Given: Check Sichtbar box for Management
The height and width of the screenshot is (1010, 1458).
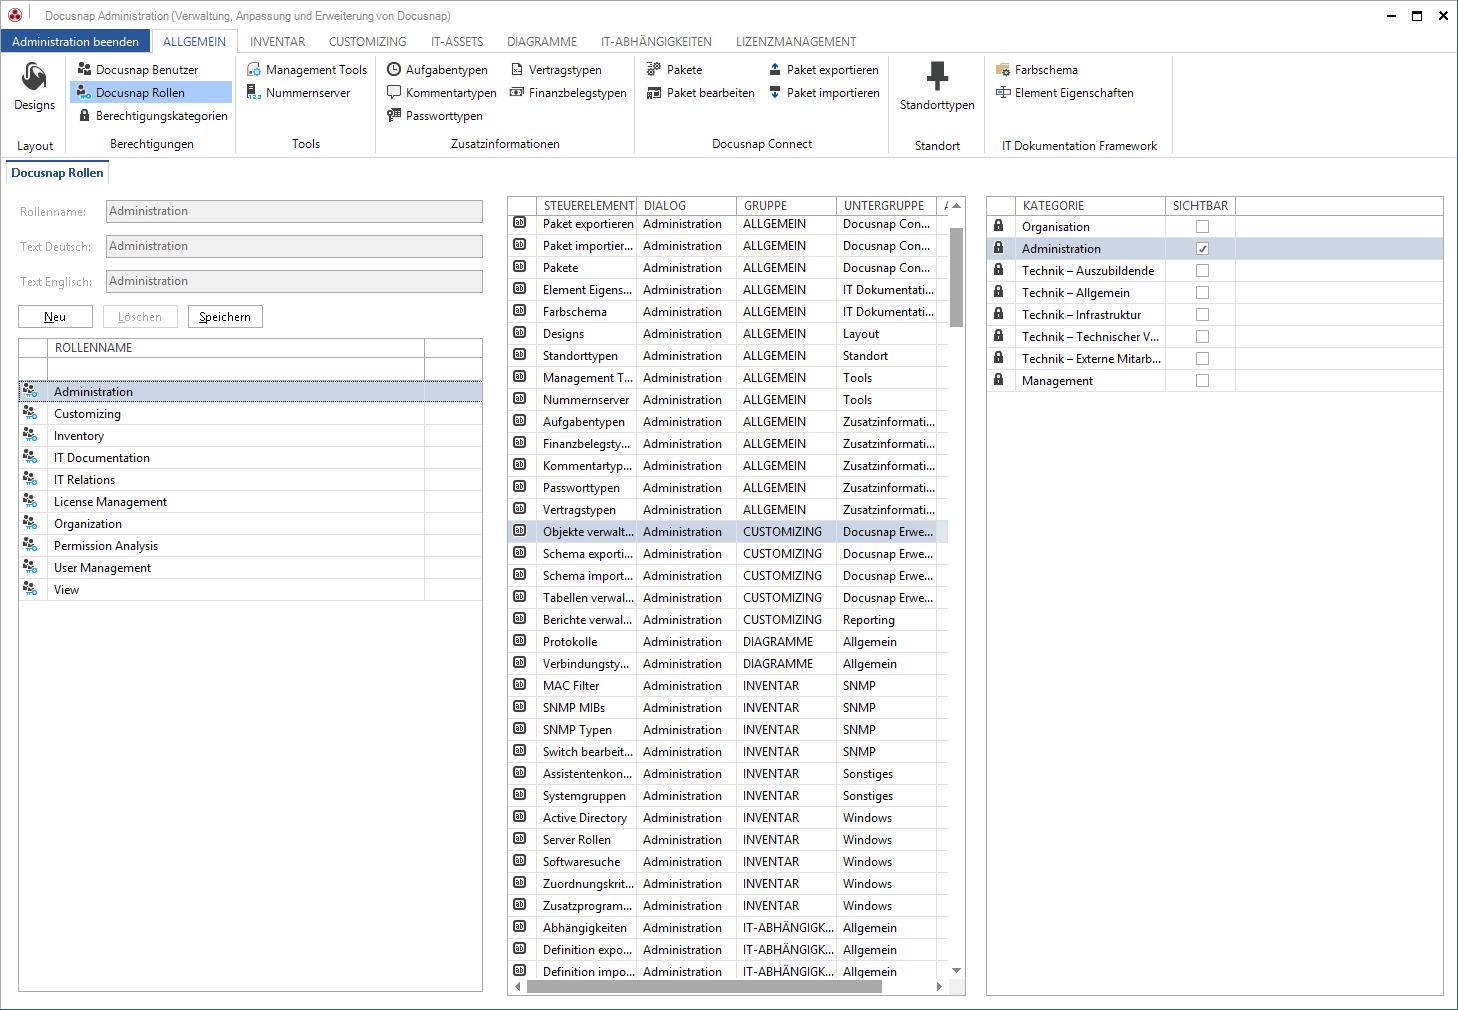Looking at the screenshot, I should tap(1202, 381).
